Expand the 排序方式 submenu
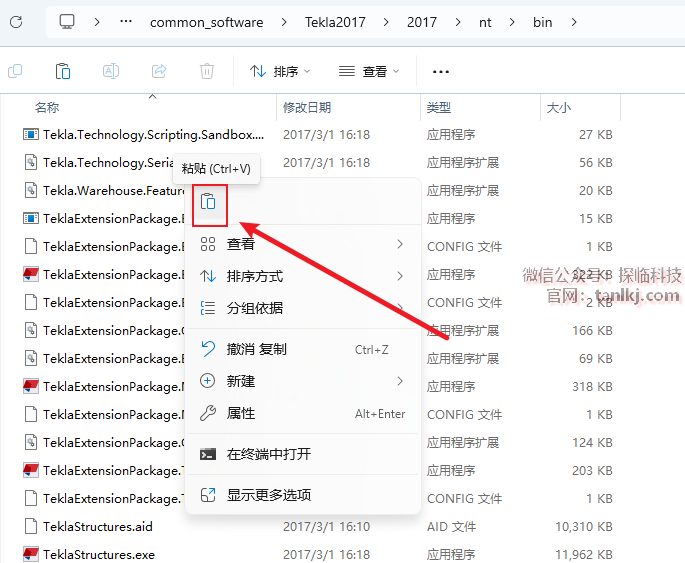 (302, 276)
